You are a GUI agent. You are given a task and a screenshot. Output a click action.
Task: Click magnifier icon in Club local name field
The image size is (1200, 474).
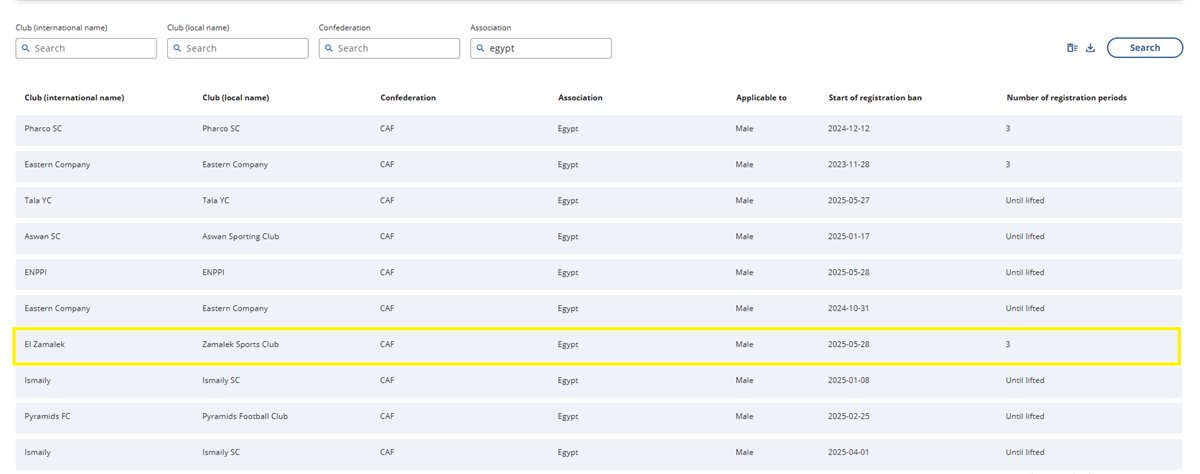[178, 48]
